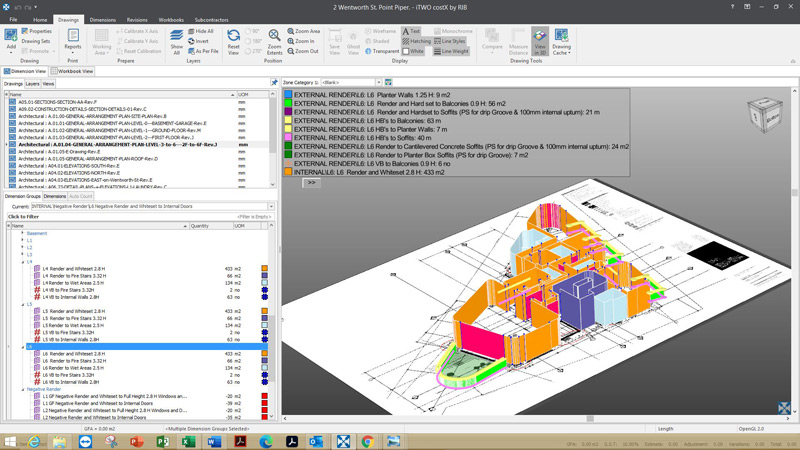
Task: Toggle the Line Styles display option
Action: (449, 41)
